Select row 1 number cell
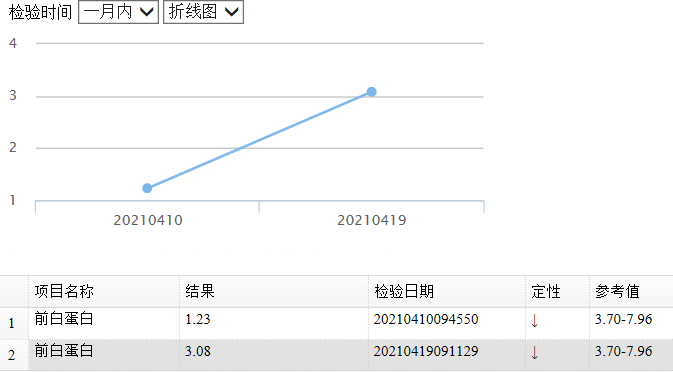 14,323
